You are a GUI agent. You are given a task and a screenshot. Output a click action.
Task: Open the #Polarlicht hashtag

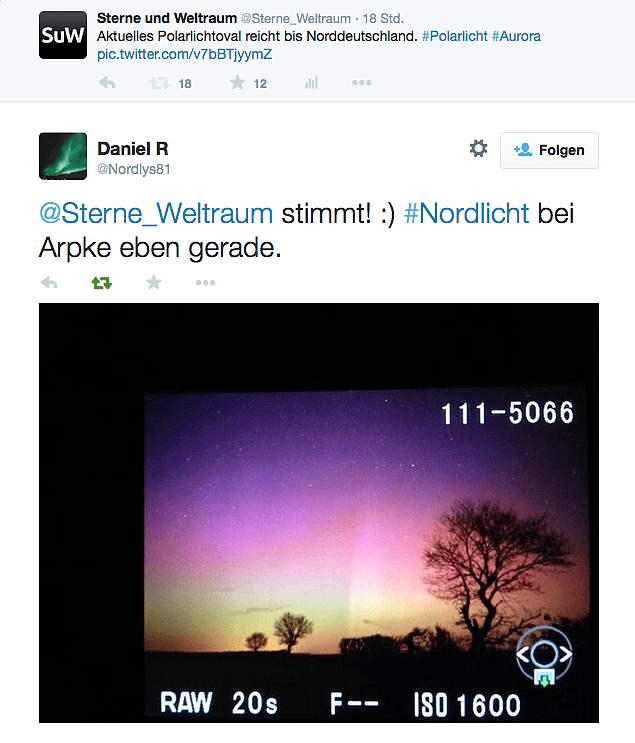click(454, 36)
